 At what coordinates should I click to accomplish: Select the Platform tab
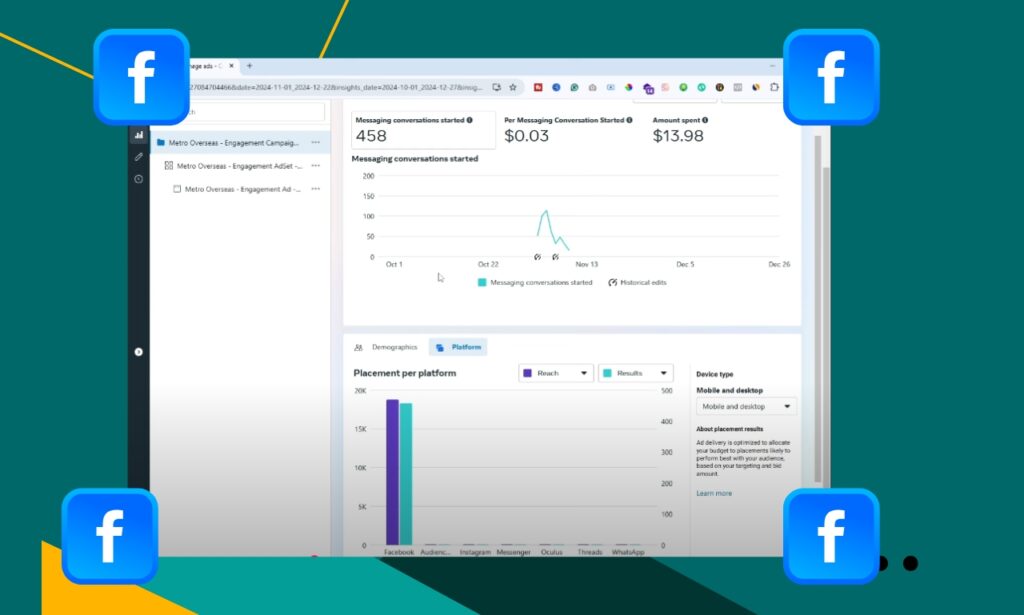459,347
